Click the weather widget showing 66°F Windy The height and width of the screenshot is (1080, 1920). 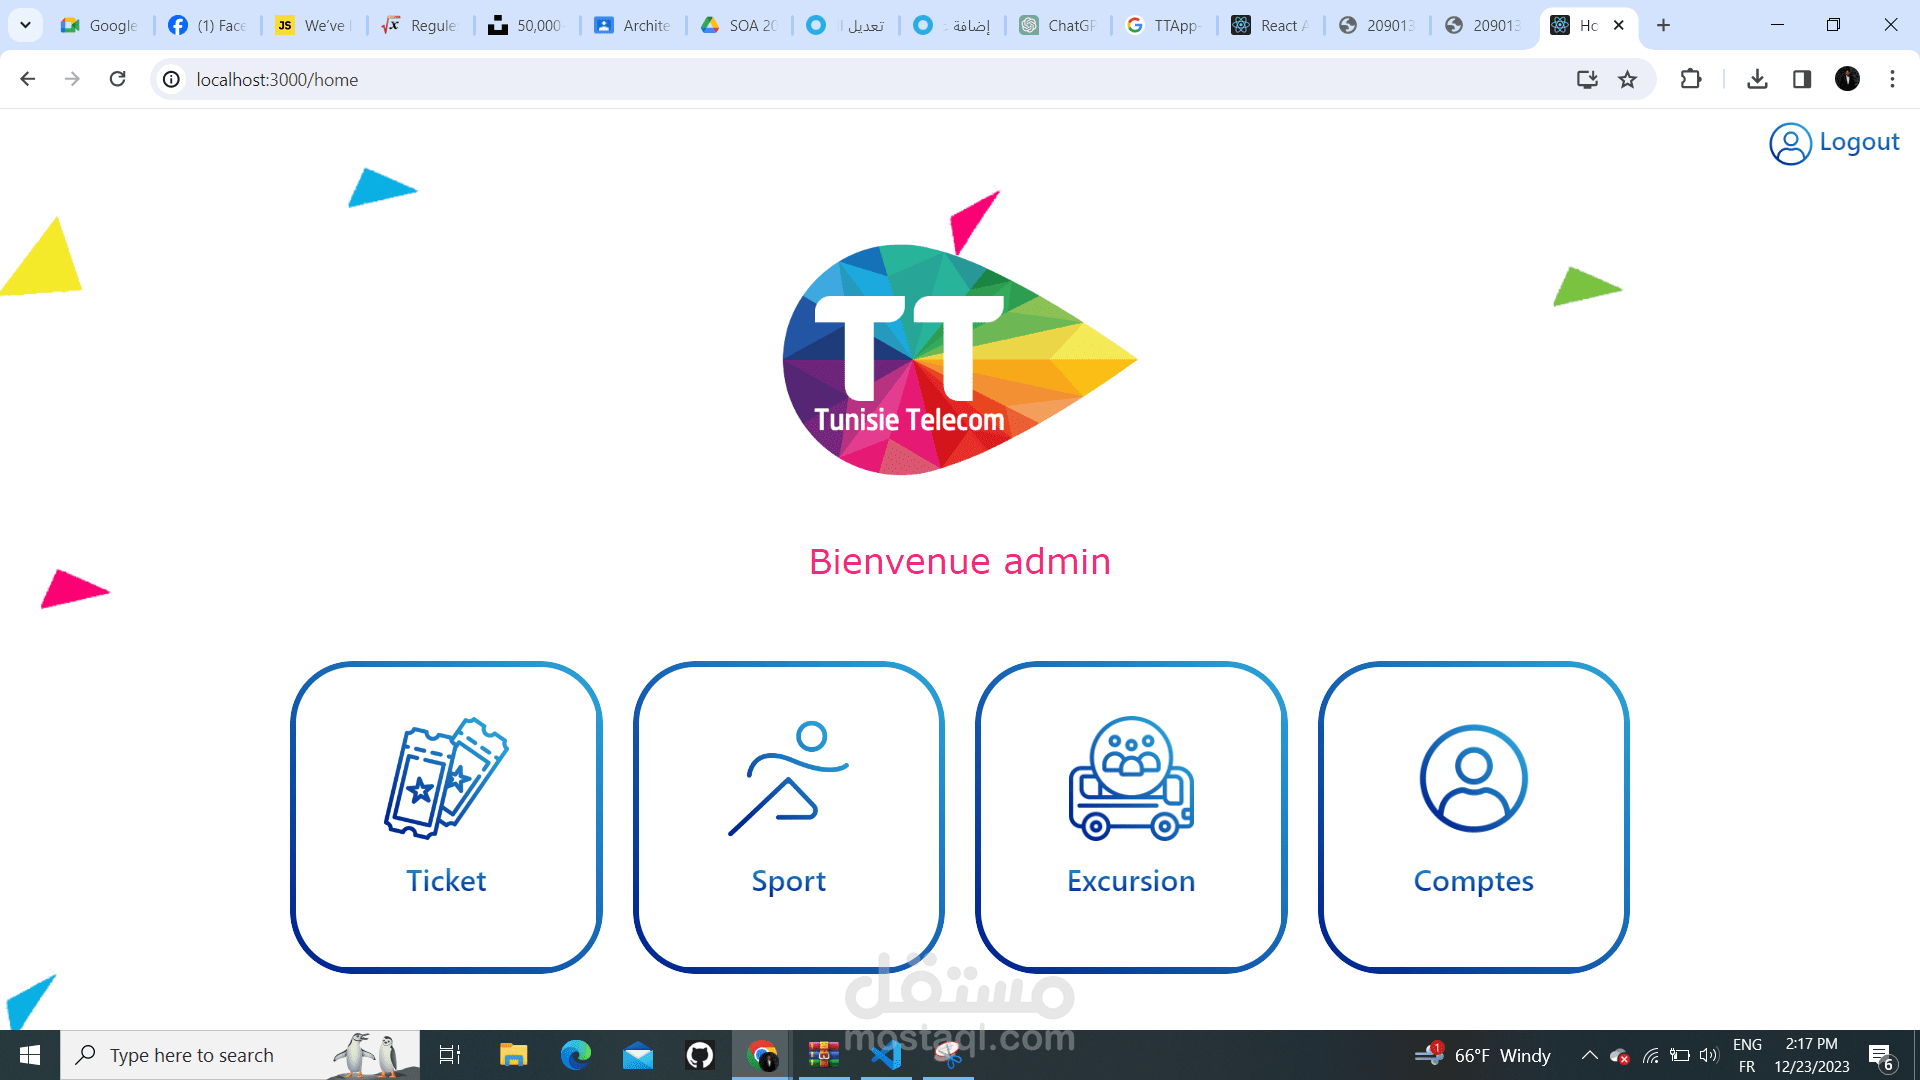pos(1483,1055)
